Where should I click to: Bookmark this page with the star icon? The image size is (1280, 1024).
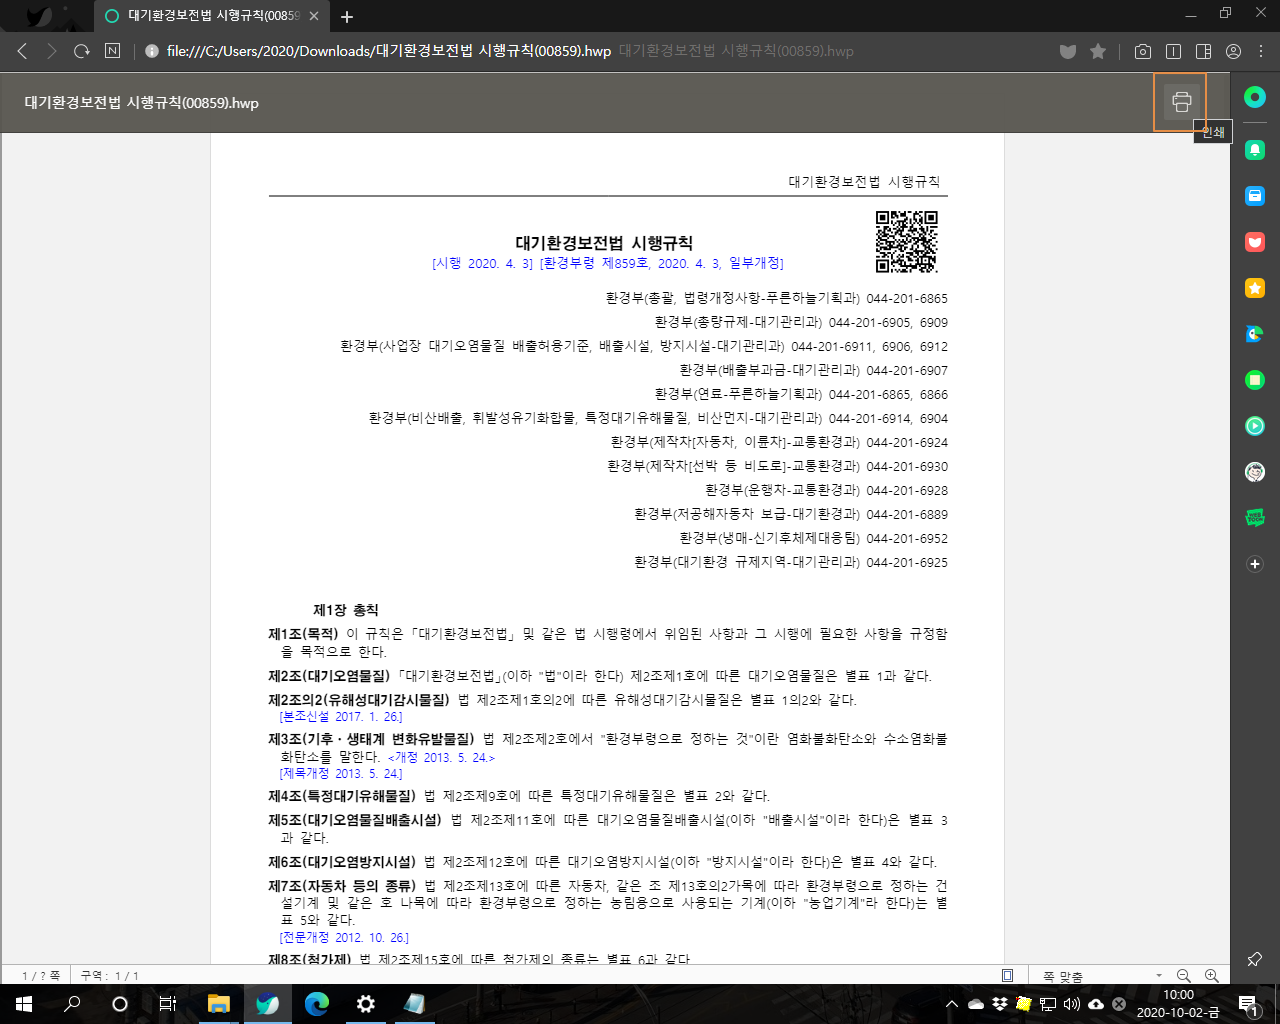1098,51
